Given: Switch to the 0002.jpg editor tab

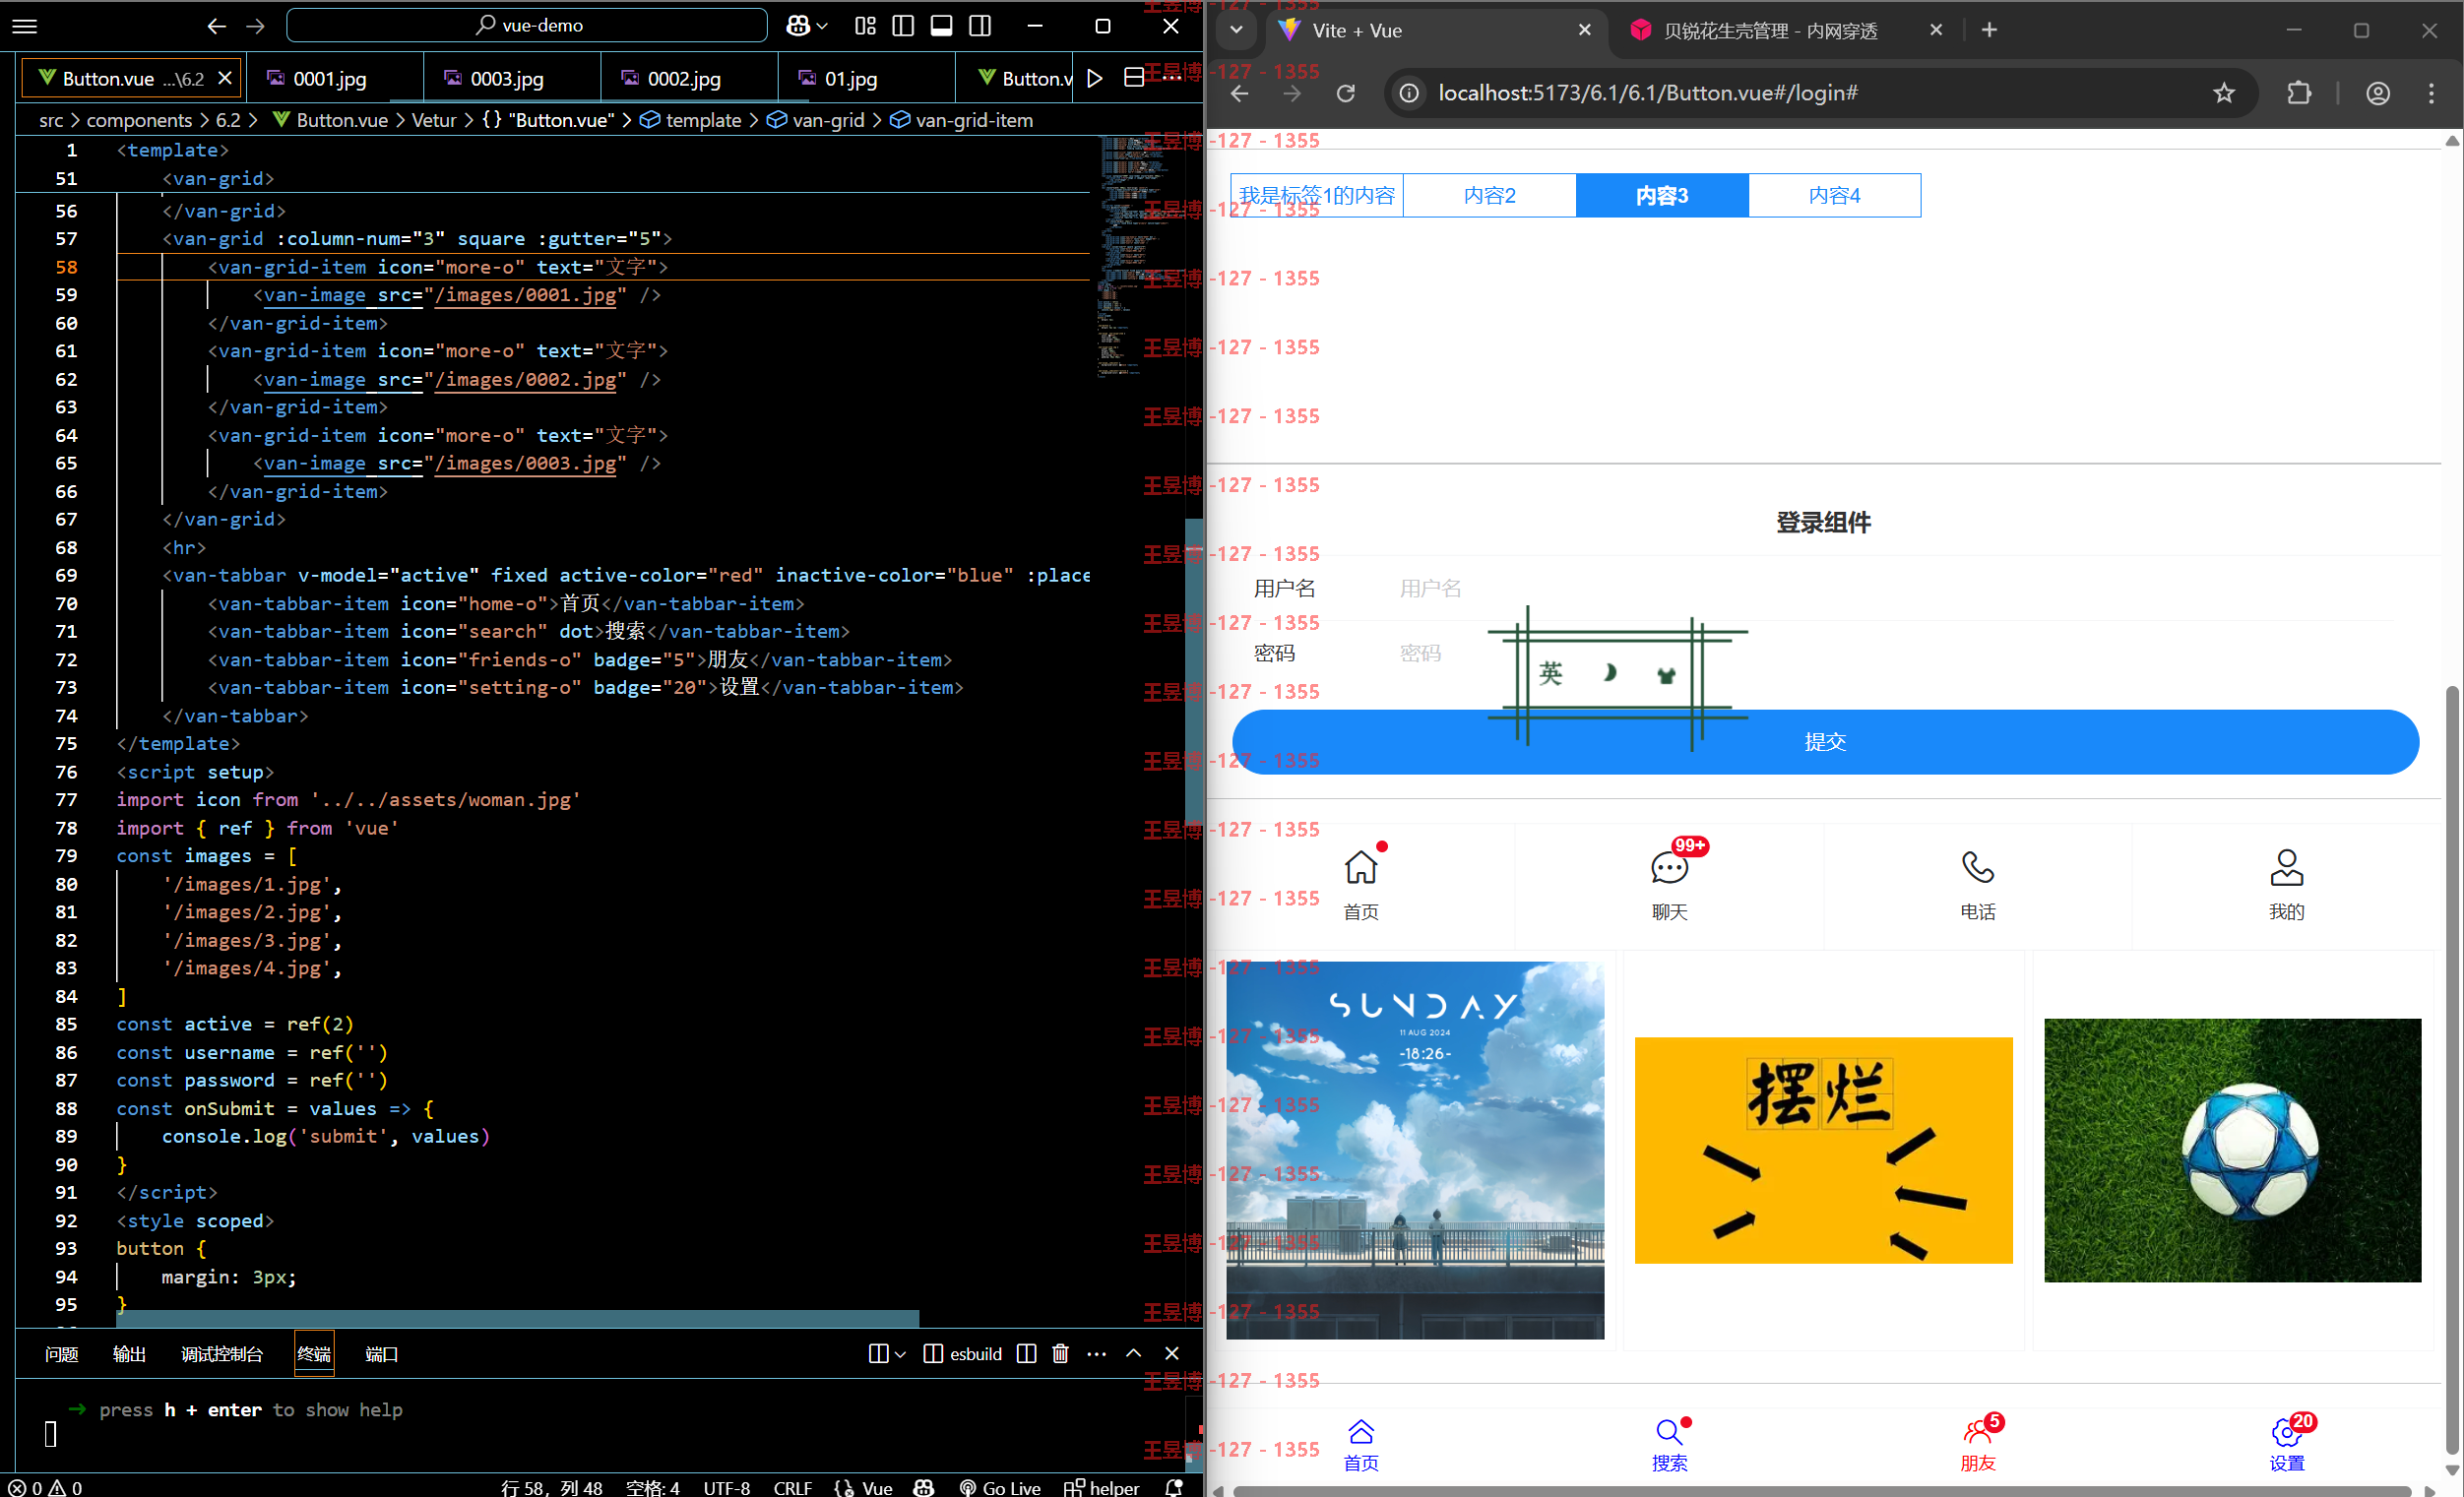Looking at the screenshot, I should [x=684, y=78].
